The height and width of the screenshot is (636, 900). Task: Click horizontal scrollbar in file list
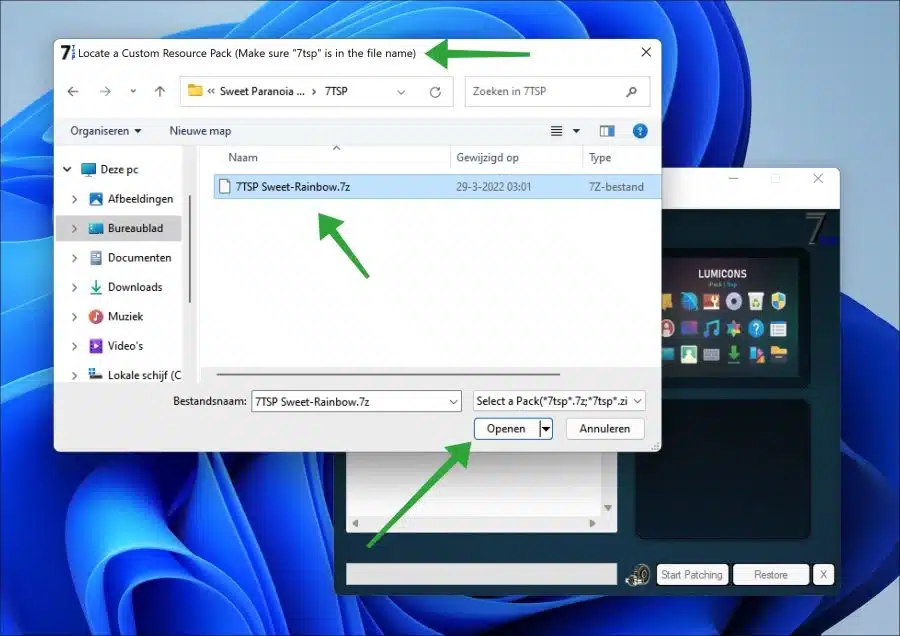click(388, 374)
